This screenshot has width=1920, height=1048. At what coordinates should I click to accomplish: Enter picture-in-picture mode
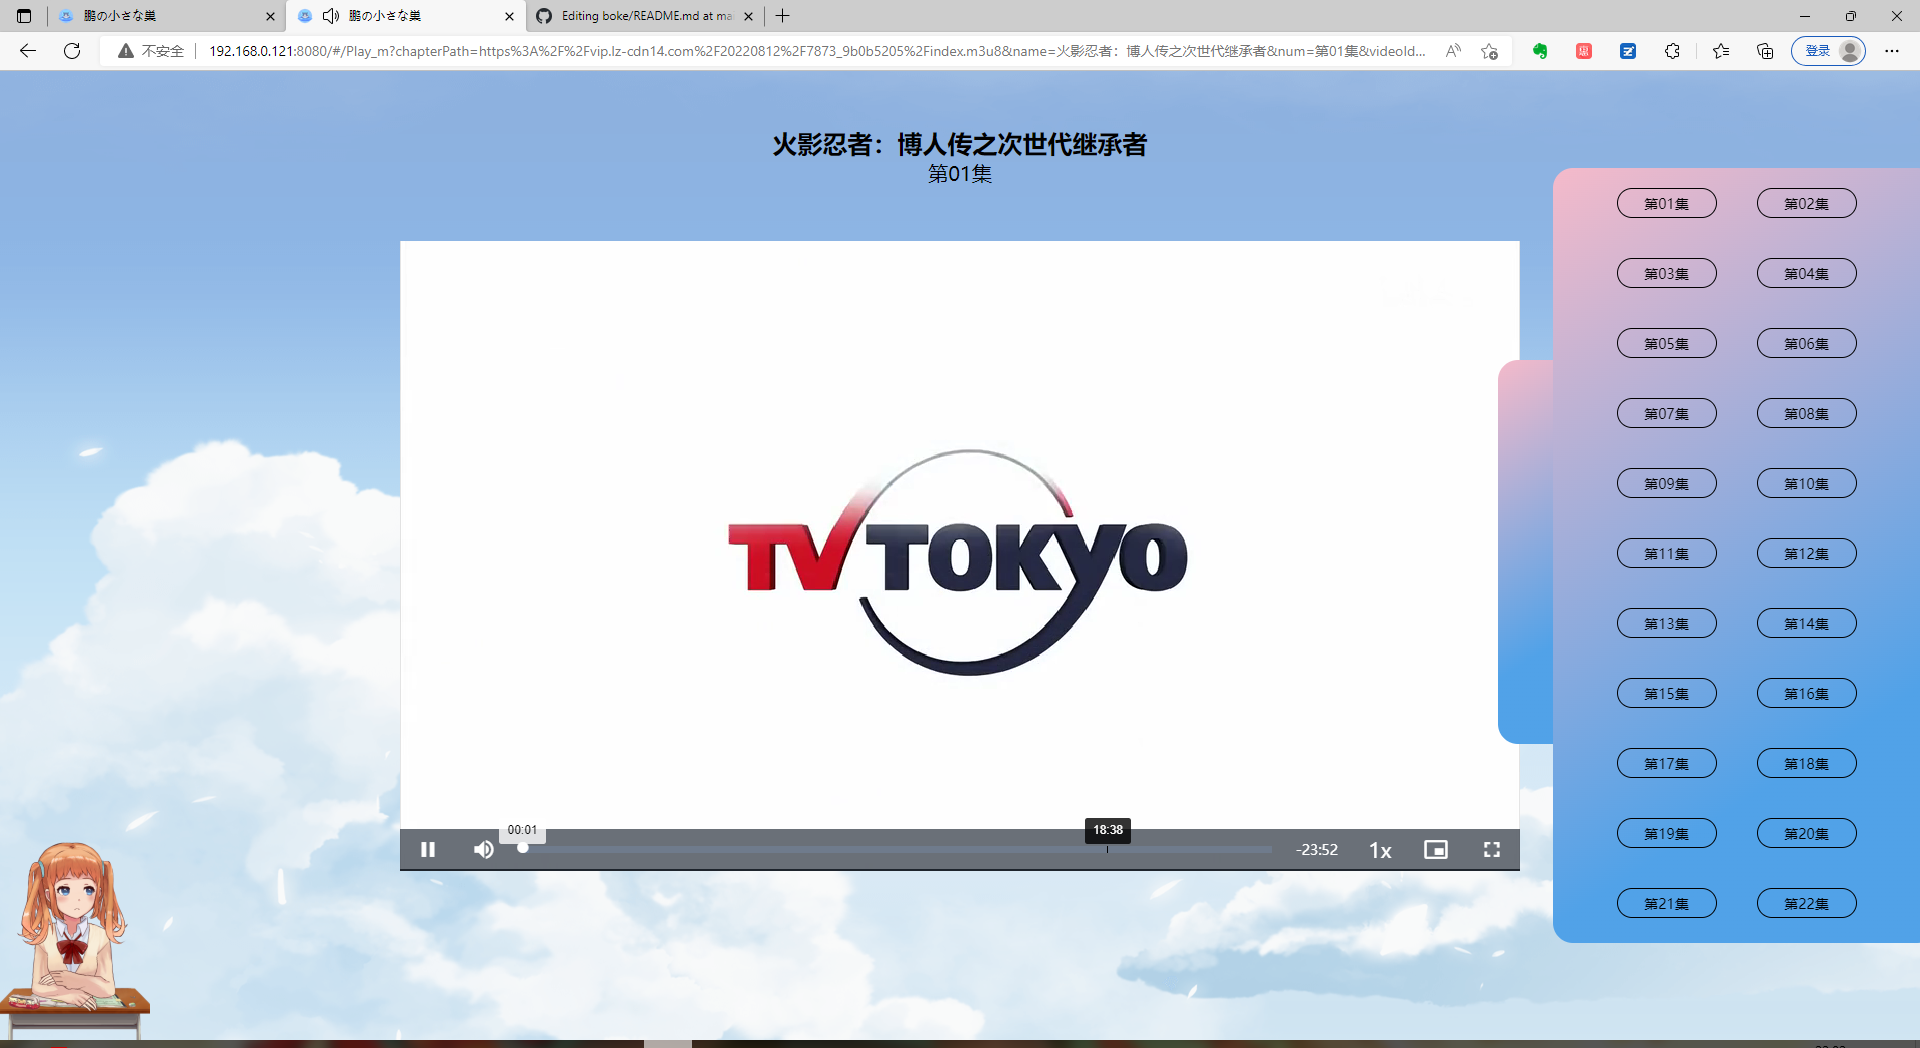point(1436,849)
